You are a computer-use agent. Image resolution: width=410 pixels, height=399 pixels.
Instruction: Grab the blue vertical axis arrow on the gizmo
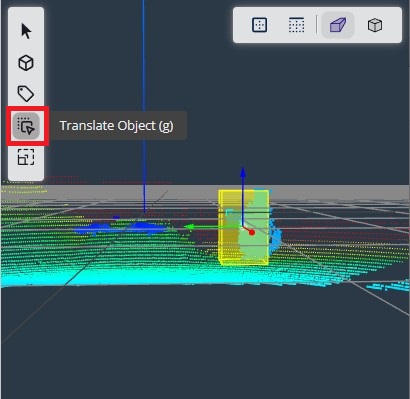pos(243,173)
